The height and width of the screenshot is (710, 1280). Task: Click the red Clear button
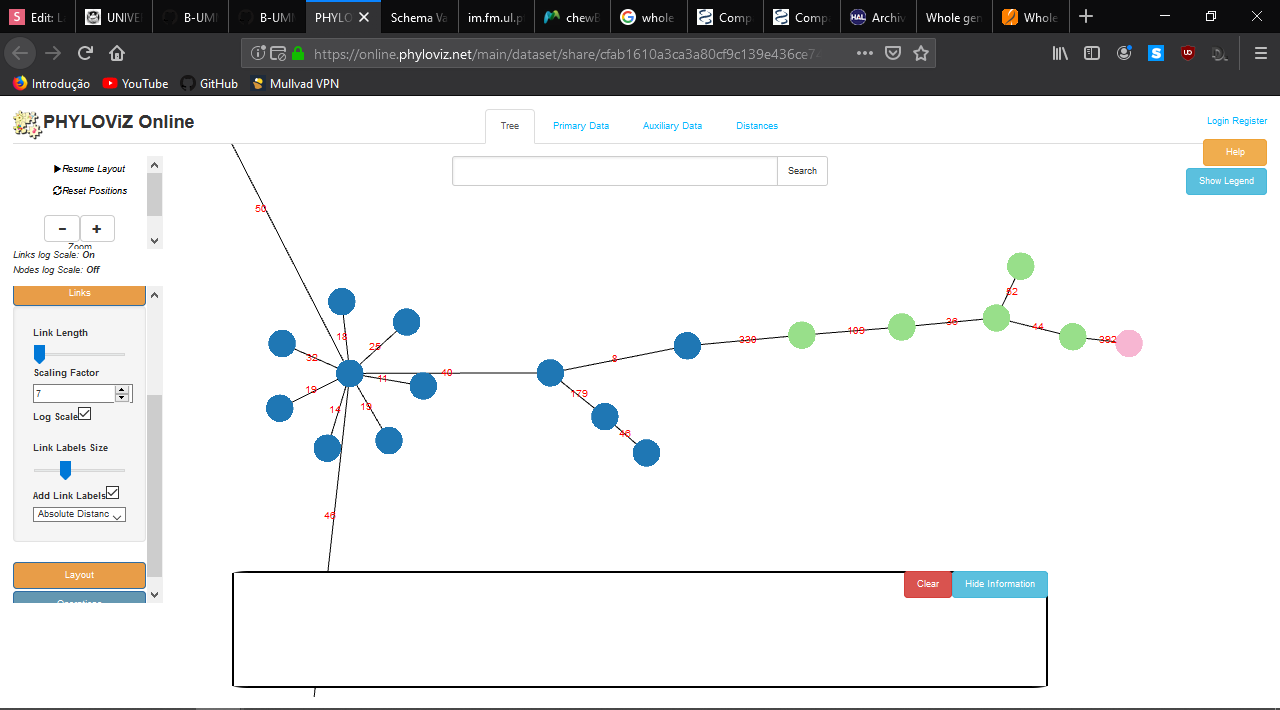(928, 584)
